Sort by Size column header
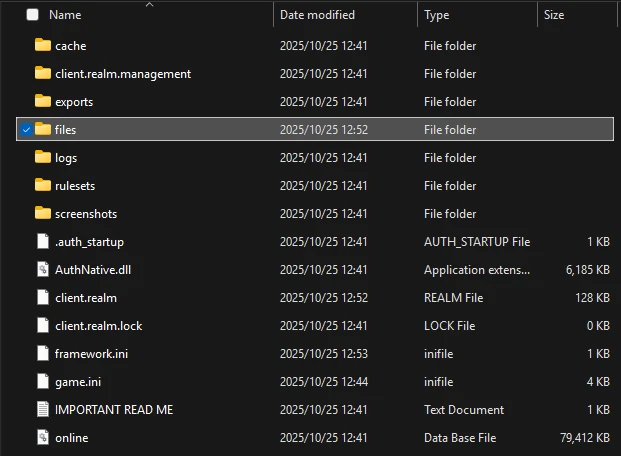The image size is (621, 456). click(554, 15)
